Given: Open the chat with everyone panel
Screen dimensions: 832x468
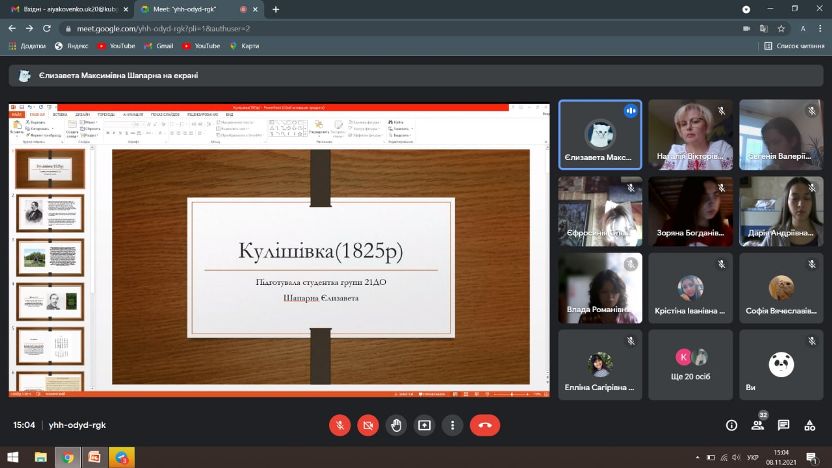Looking at the screenshot, I should (783, 425).
